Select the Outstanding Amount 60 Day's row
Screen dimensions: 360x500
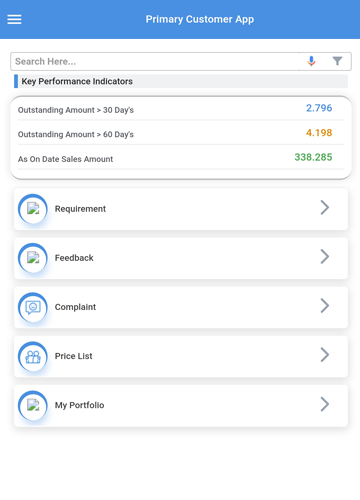pyautogui.click(x=181, y=133)
